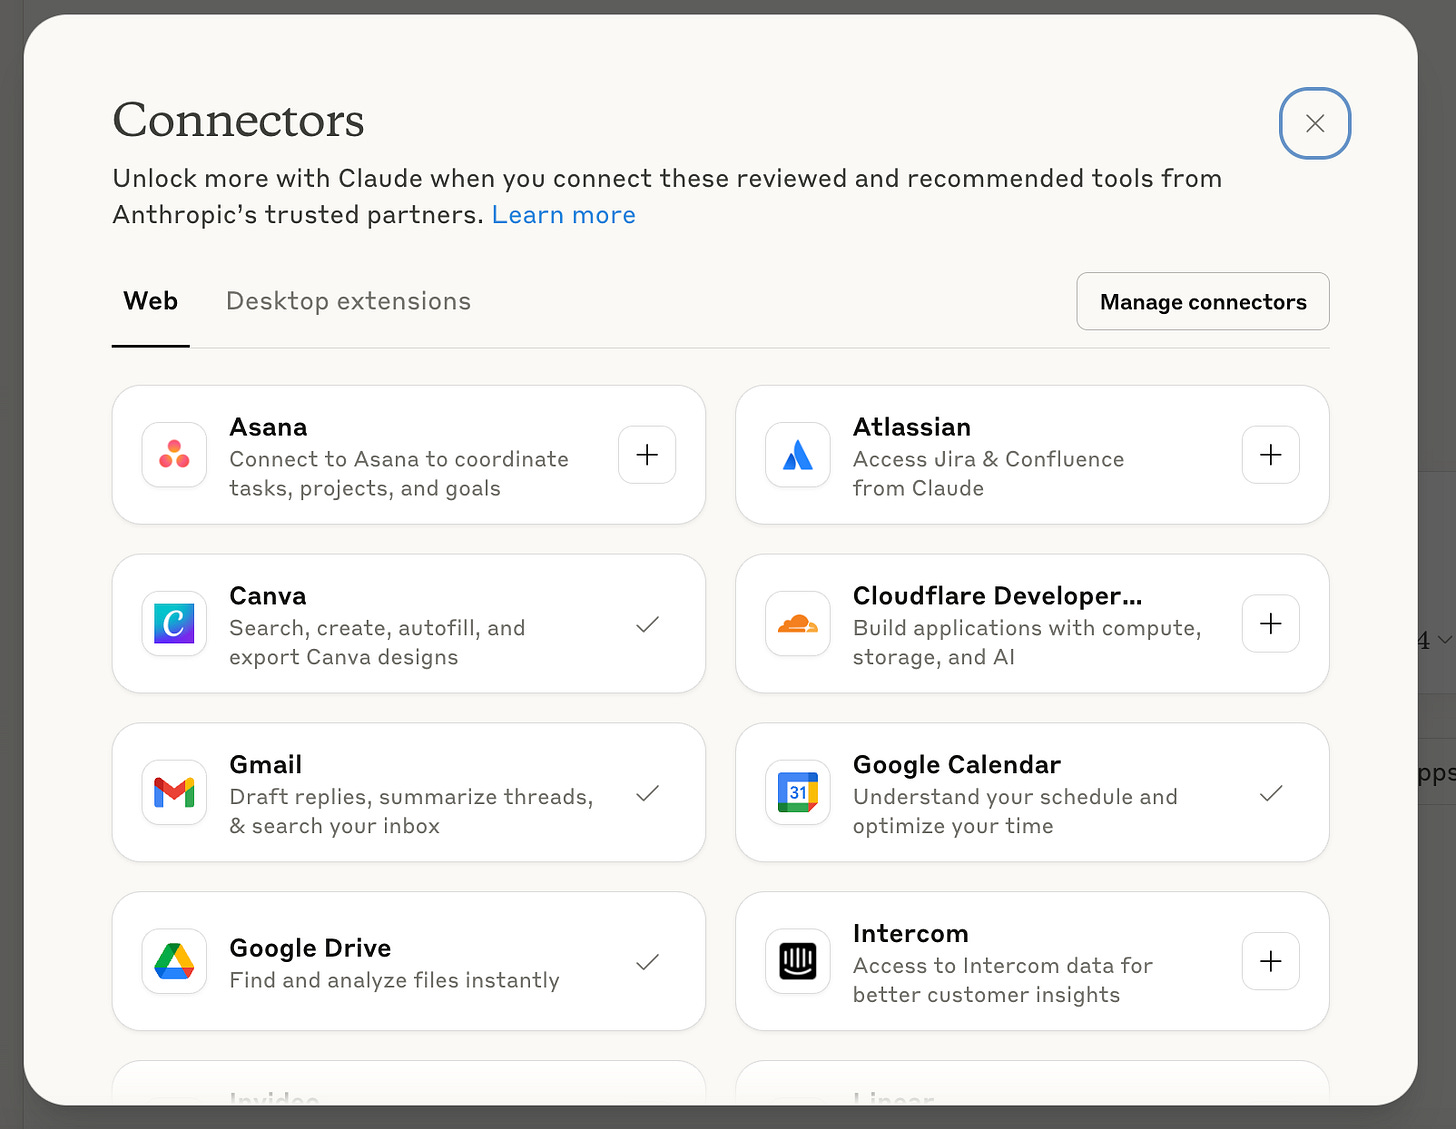Close the Connectors dialog
This screenshot has height=1129, width=1456.
(x=1315, y=123)
